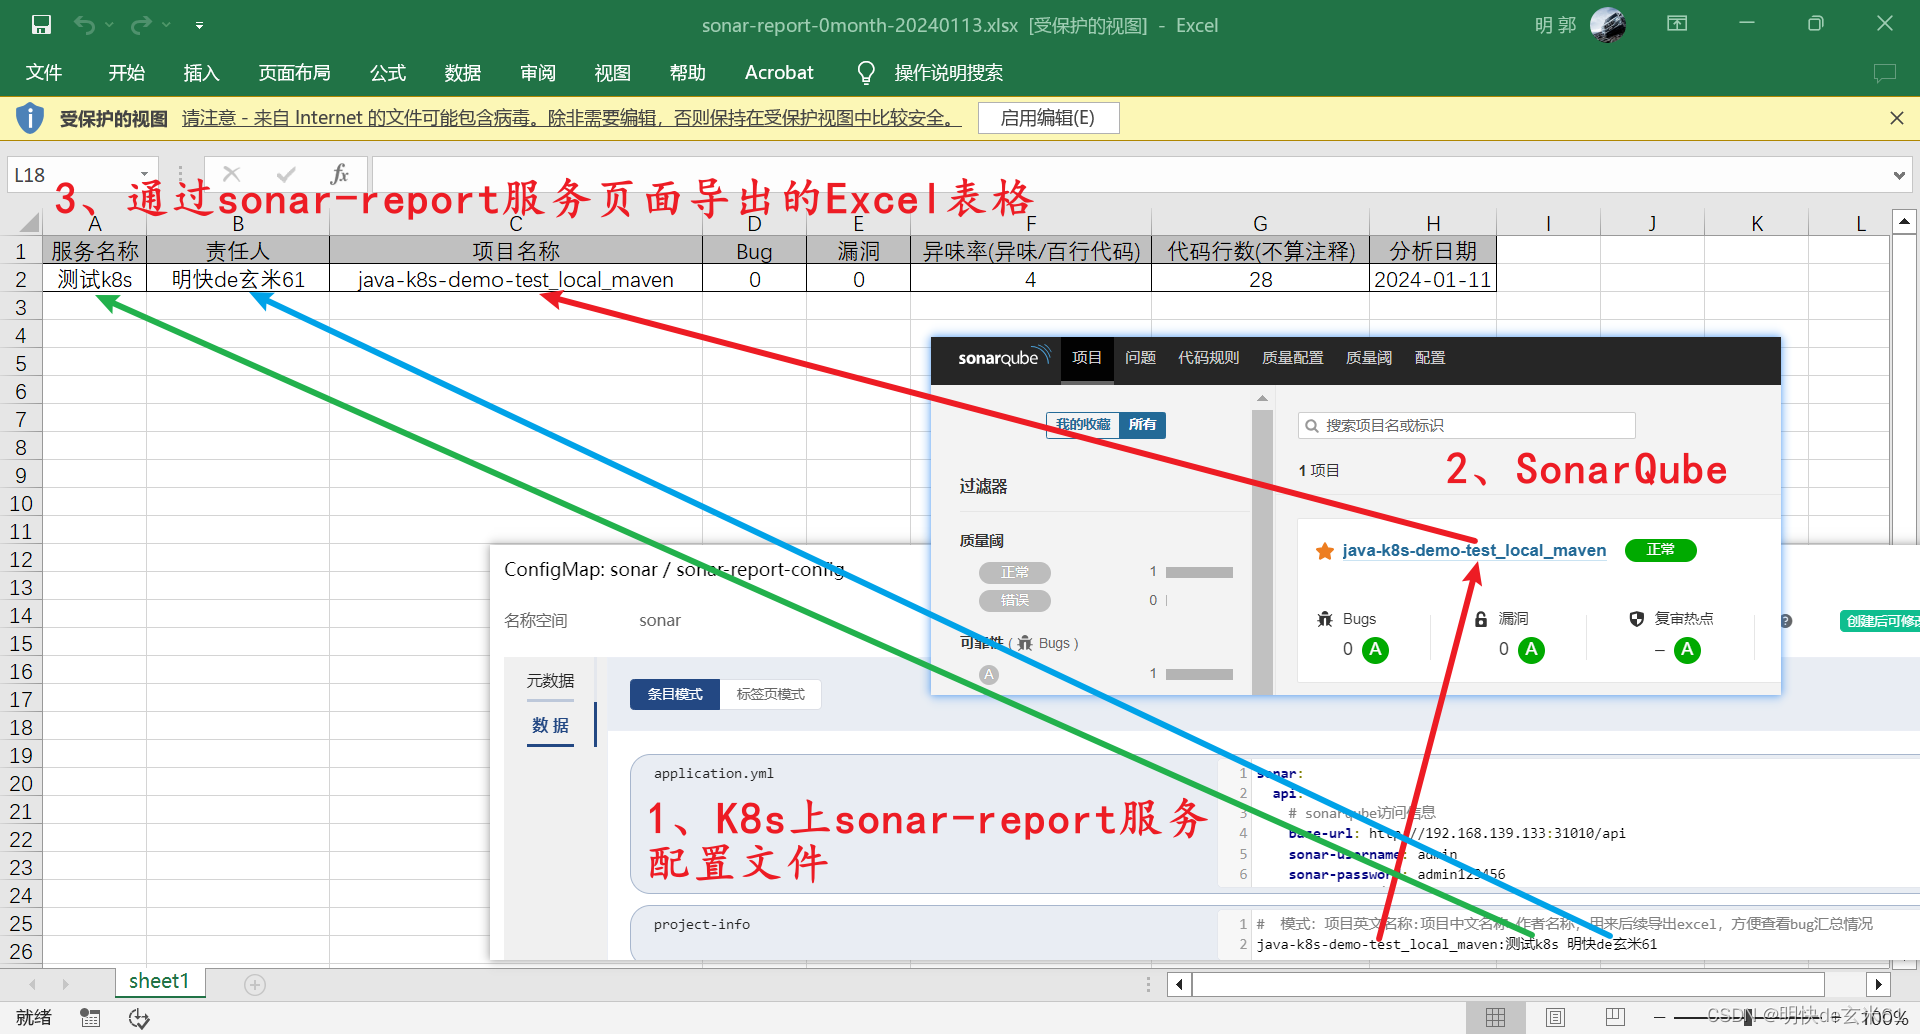Open Protected View warning message link
This screenshot has height=1034, width=1920.
point(572,118)
